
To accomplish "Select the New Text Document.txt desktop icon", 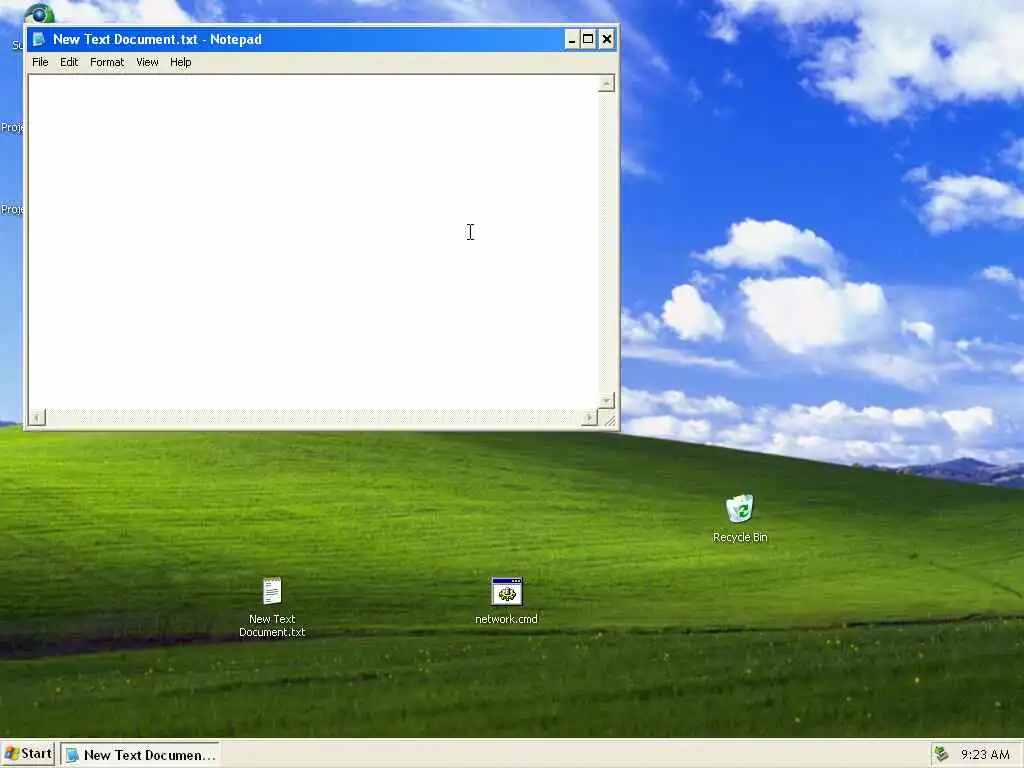I will pos(272,591).
